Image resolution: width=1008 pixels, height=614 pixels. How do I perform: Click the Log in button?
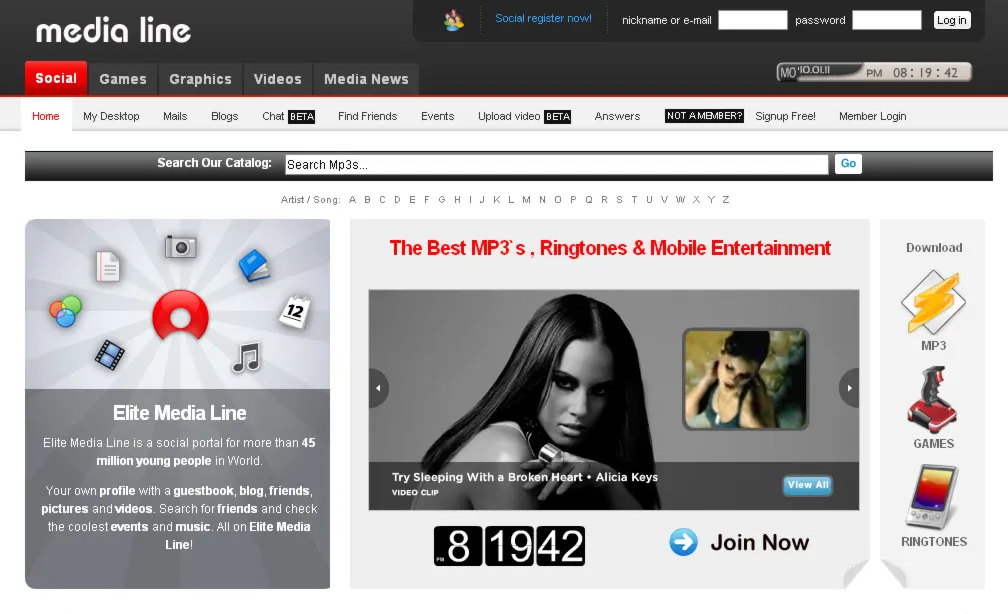point(951,20)
